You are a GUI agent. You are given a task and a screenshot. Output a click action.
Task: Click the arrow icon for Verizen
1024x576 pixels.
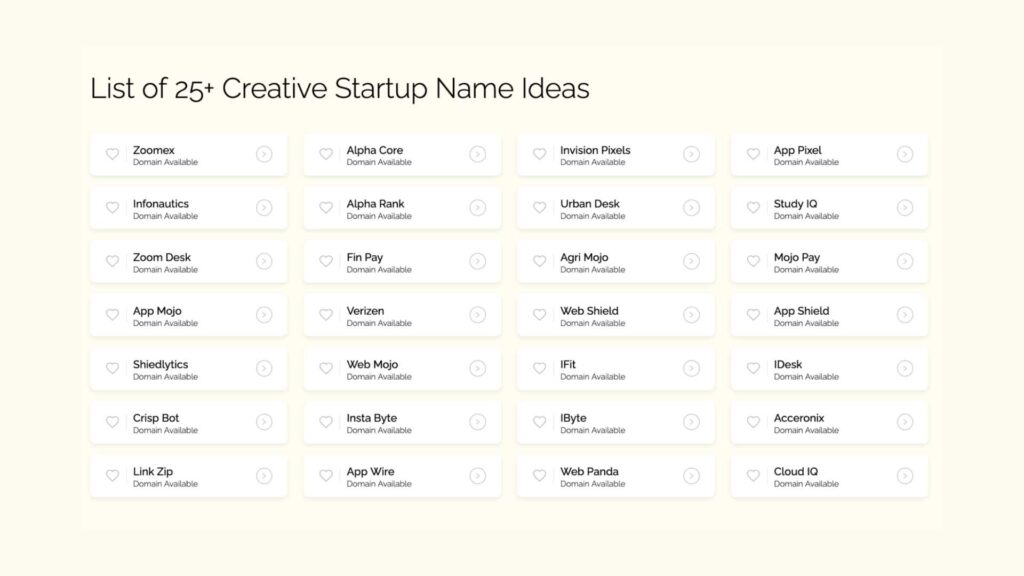click(478, 315)
